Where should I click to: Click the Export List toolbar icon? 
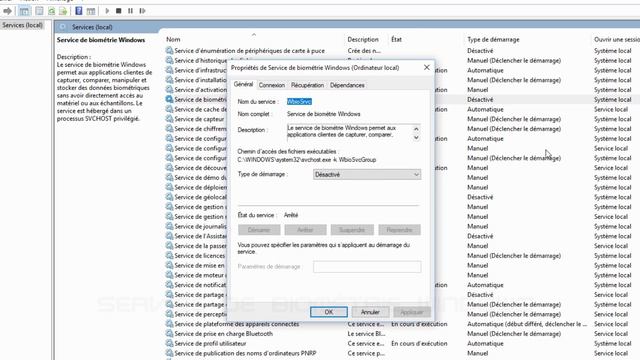coord(63,11)
